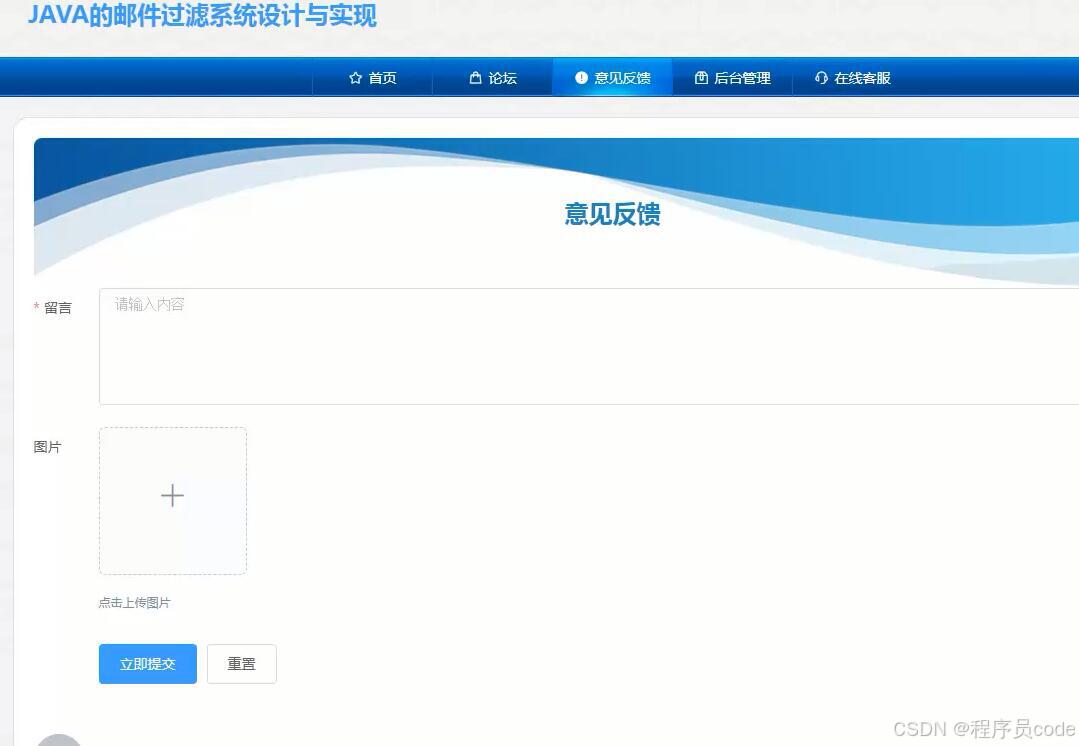Select the star icon on 首页 tab
The height and width of the screenshot is (746, 1079).
click(354, 78)
